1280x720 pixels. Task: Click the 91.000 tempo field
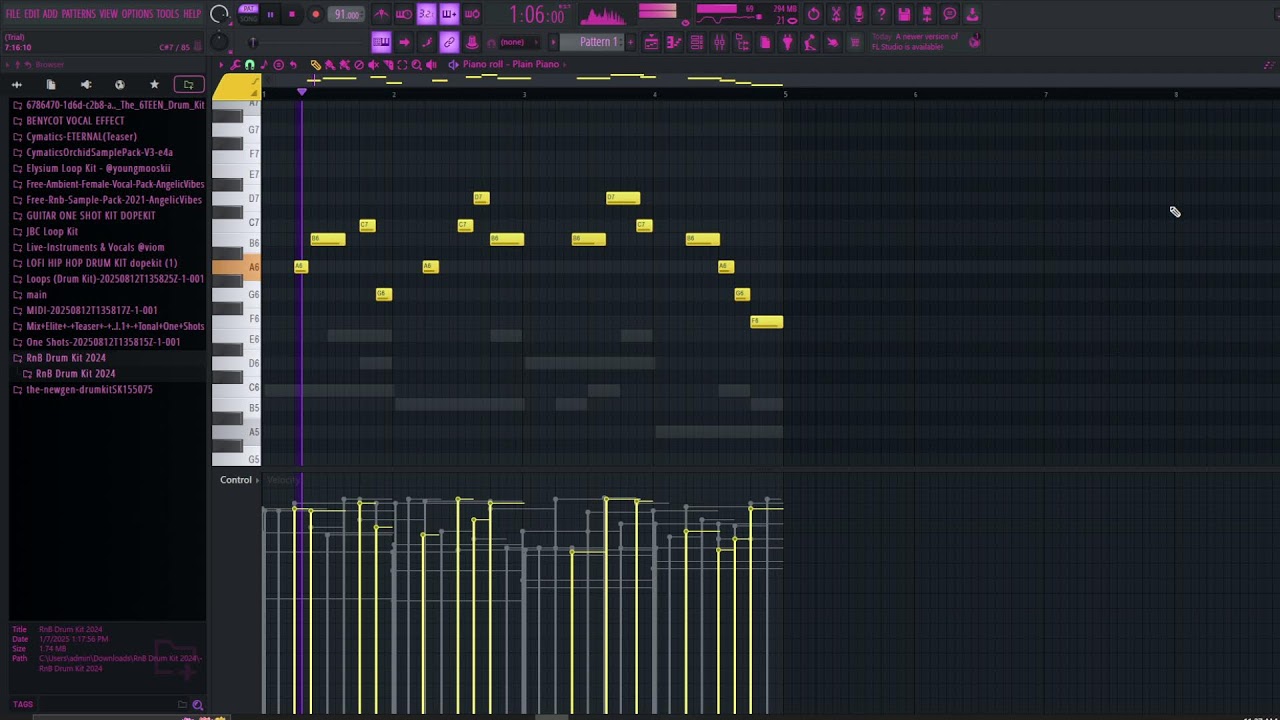[x=346, y=14]
